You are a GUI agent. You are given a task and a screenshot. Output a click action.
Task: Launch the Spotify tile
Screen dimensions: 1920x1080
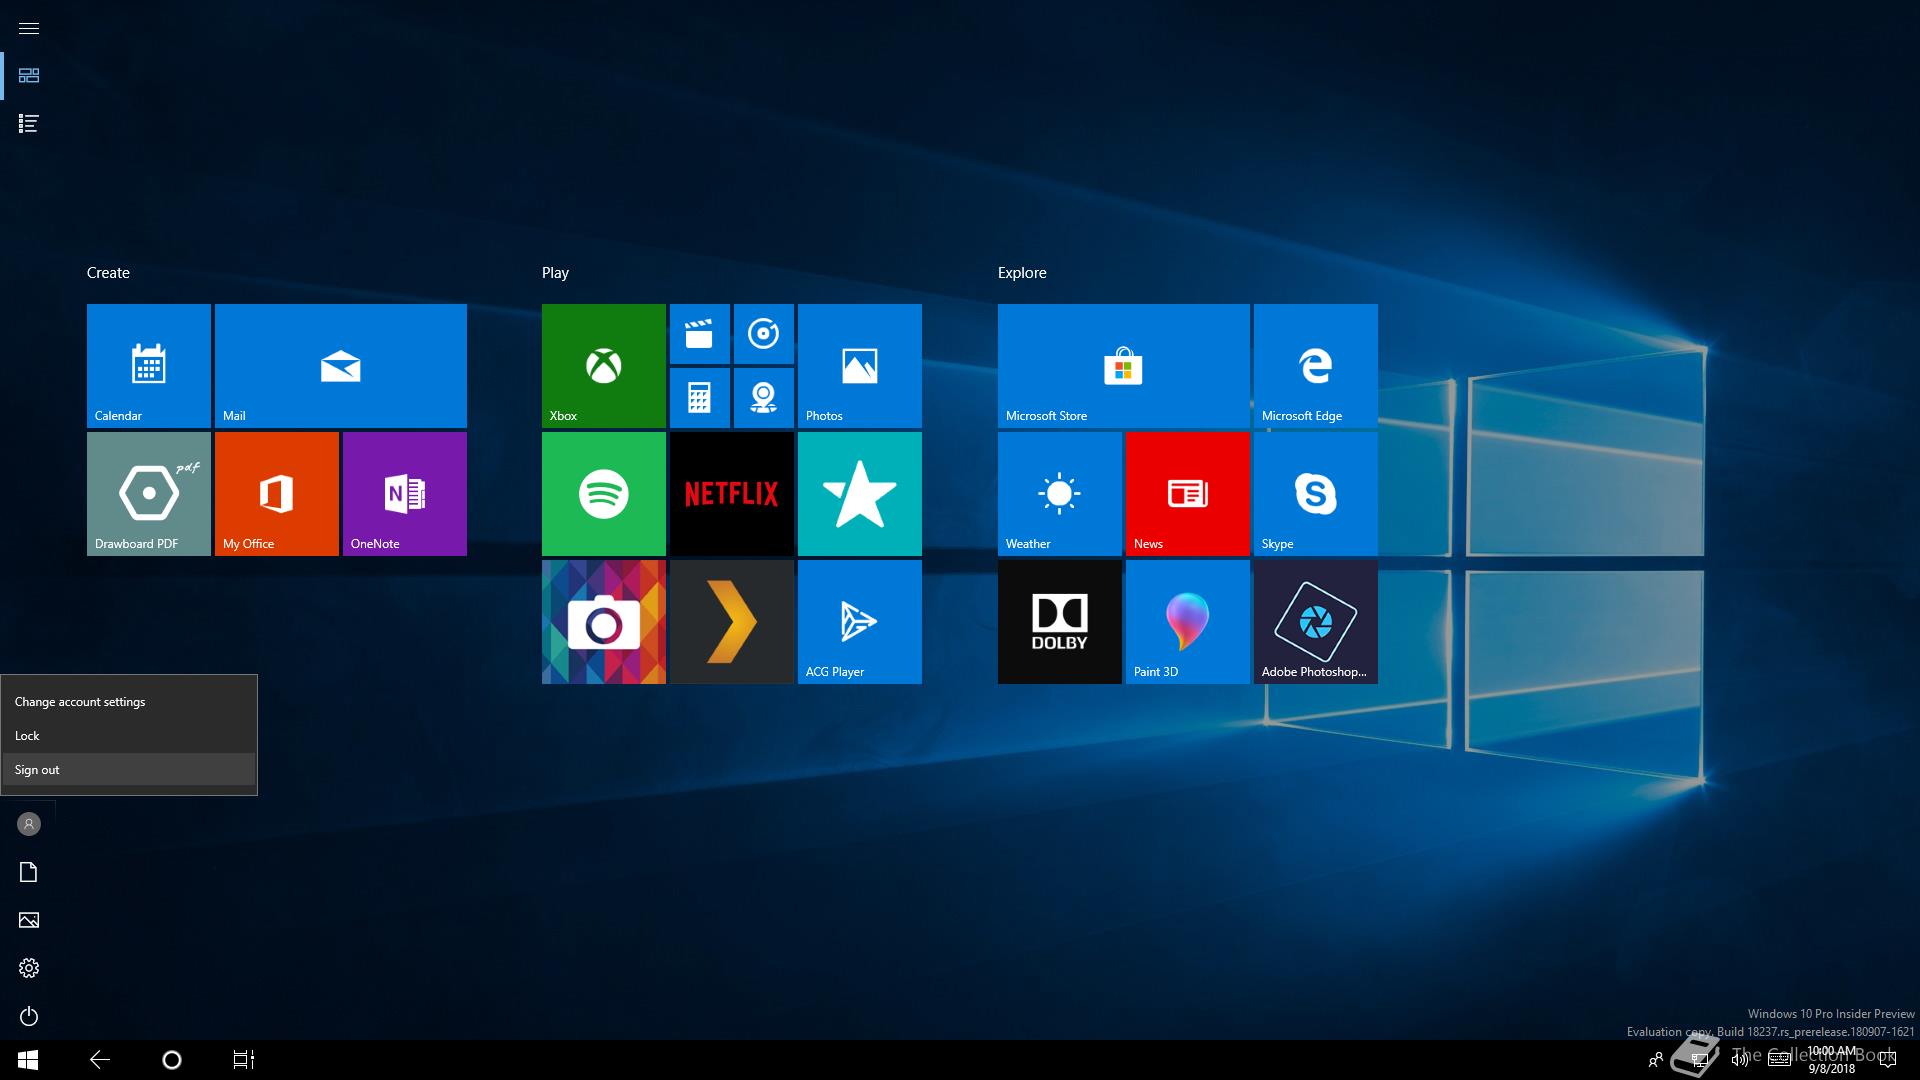(x=604, y=494)
